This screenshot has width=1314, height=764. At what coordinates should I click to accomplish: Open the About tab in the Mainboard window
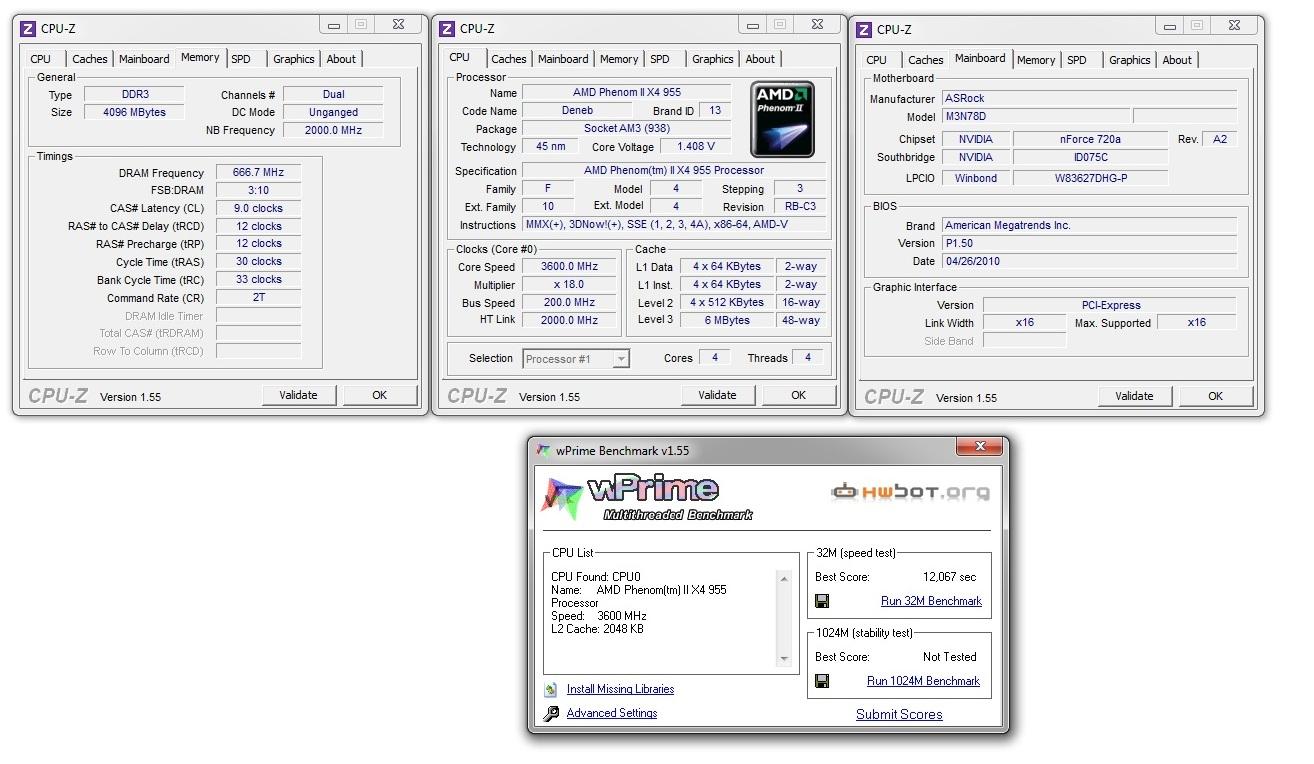1177,60
